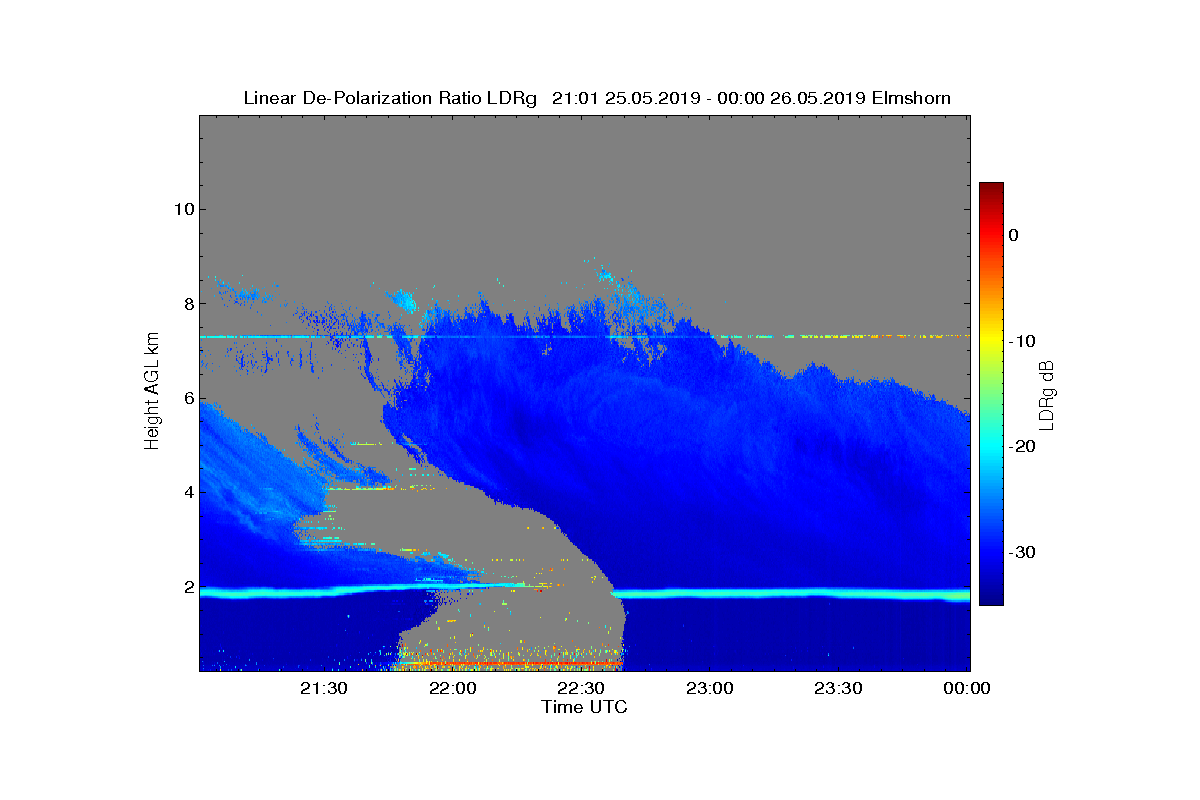1200x800 pixels.
Task: Click the height tick label 10
Action: pyautogui.click(x=182, y=209)
